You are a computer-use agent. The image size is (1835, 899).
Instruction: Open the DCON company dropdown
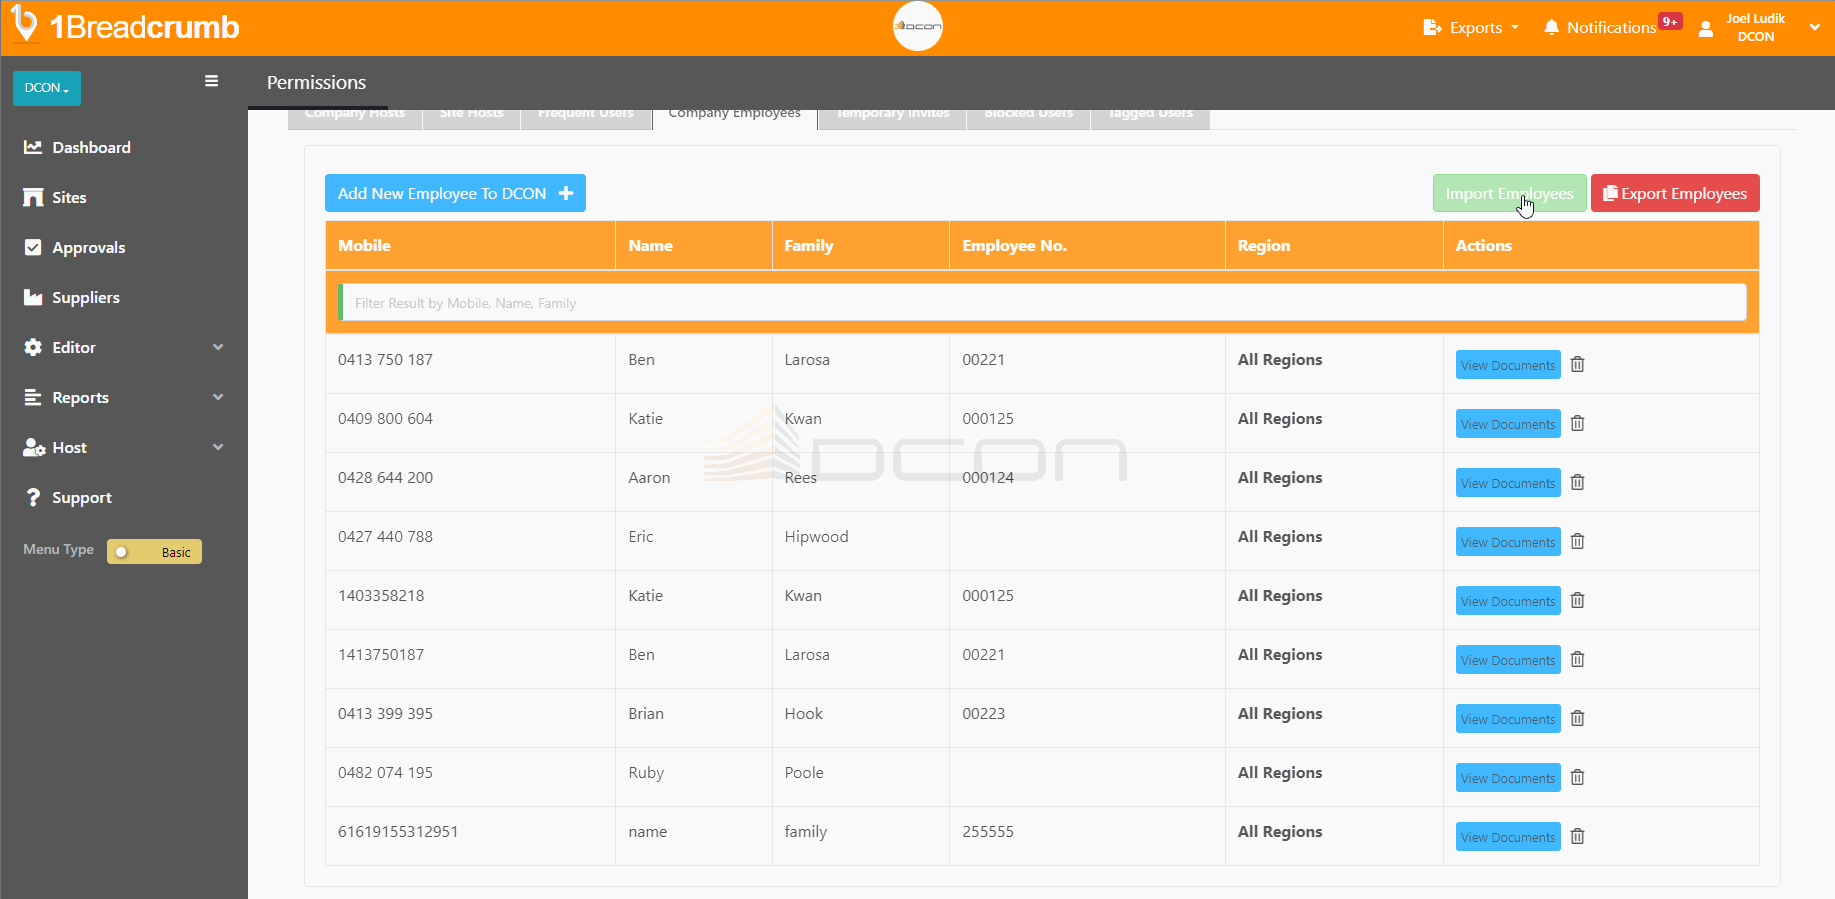(x=47, y=88)
